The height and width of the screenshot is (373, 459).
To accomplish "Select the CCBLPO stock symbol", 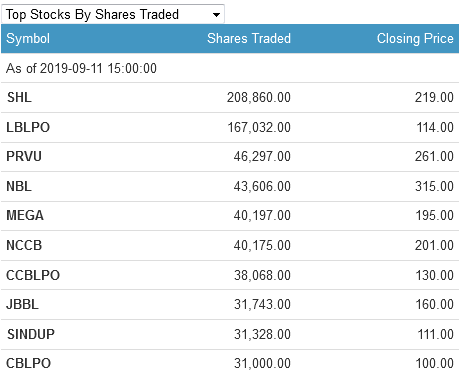I will click(x=33, y=275).
